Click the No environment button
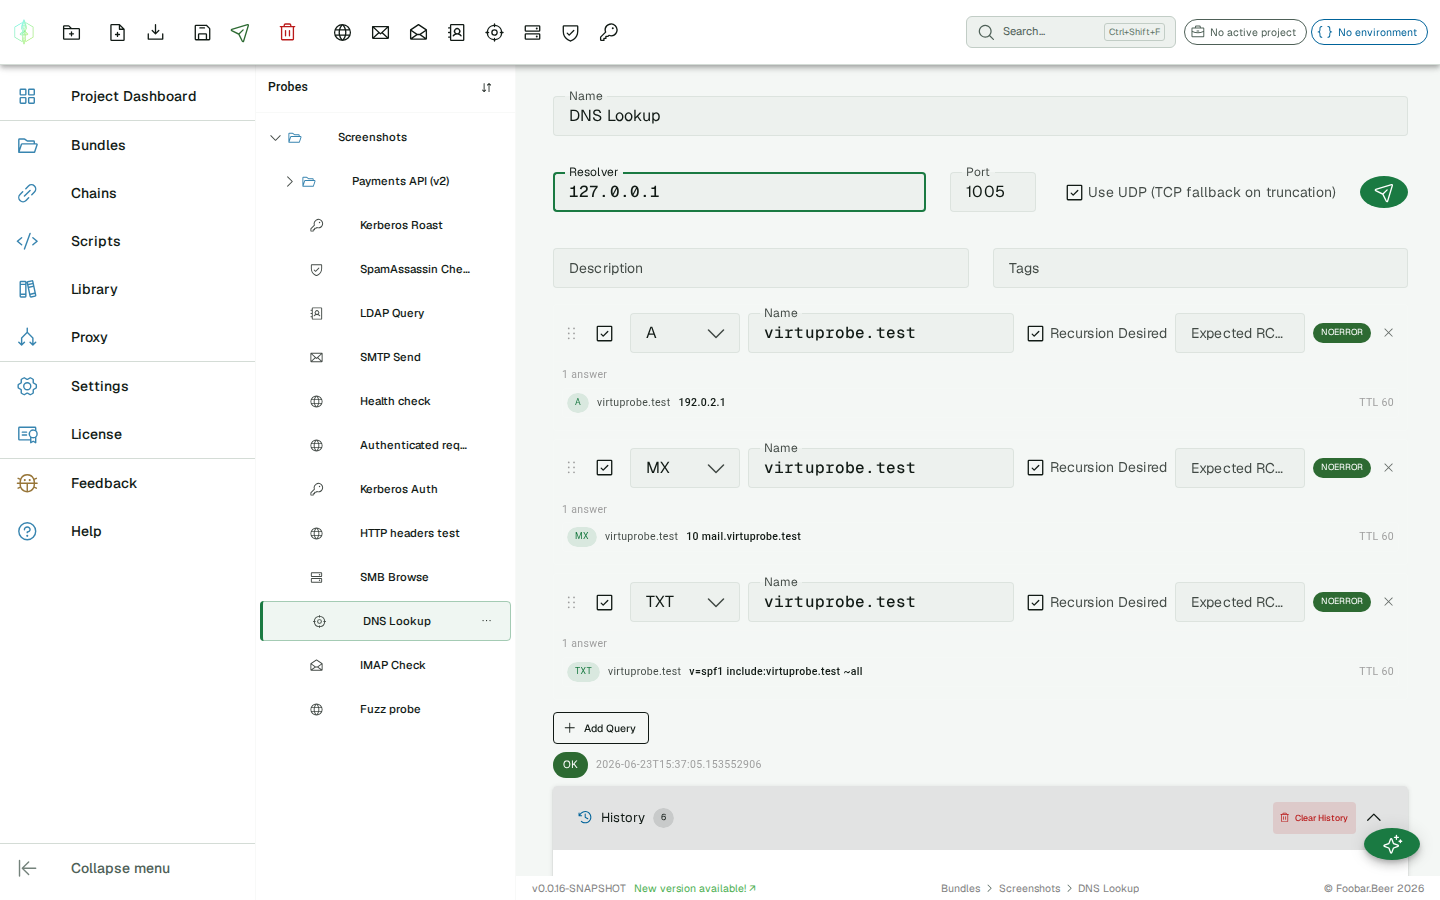The image size is (1440, 900). 1369,32
